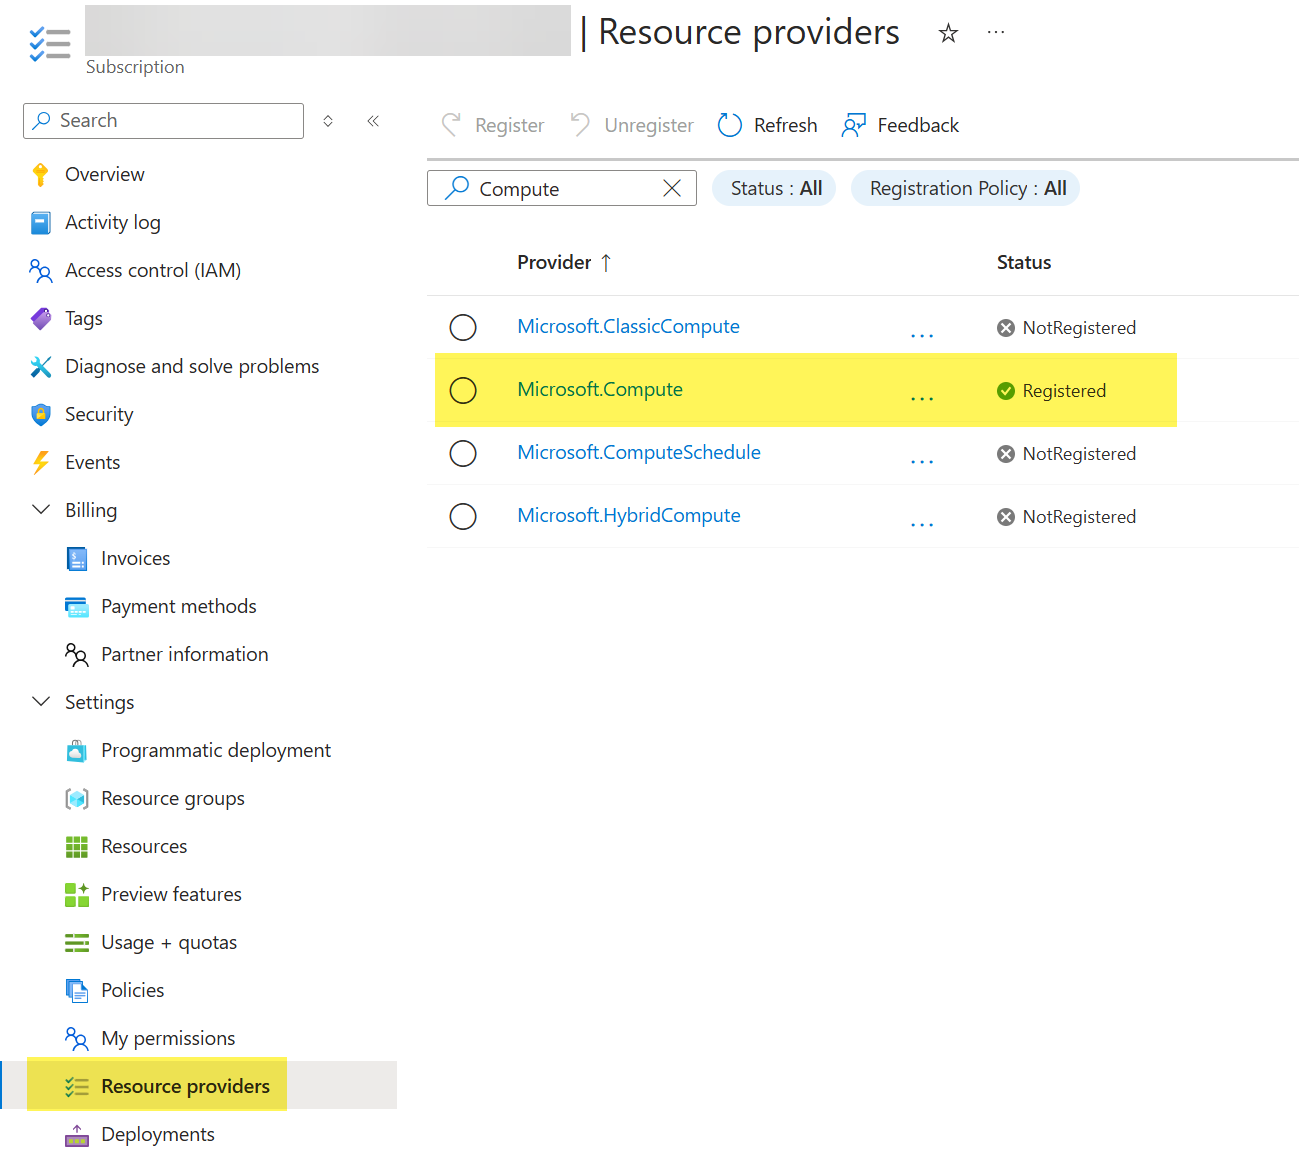Click the Refresh circular arrow icon

[730, 125]
